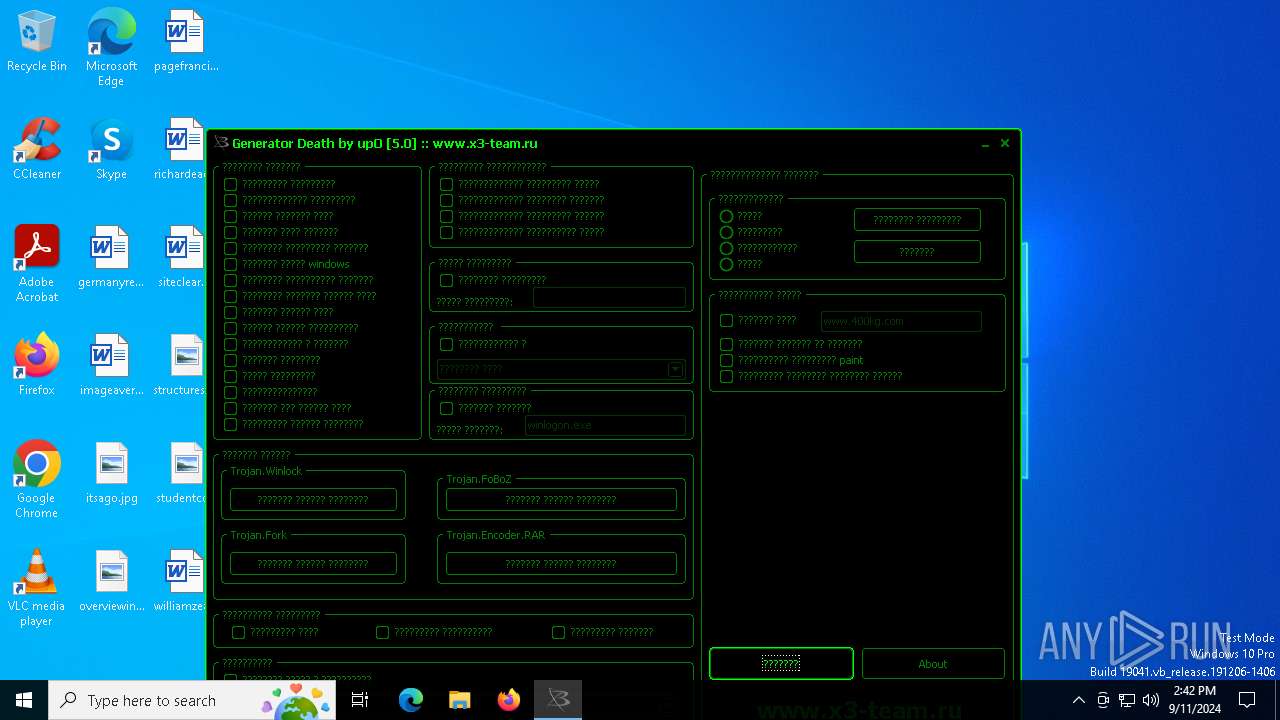This screenshot has width=1280, height=720.
Task: Open Firefox from the taskbar
Action: 508,700
